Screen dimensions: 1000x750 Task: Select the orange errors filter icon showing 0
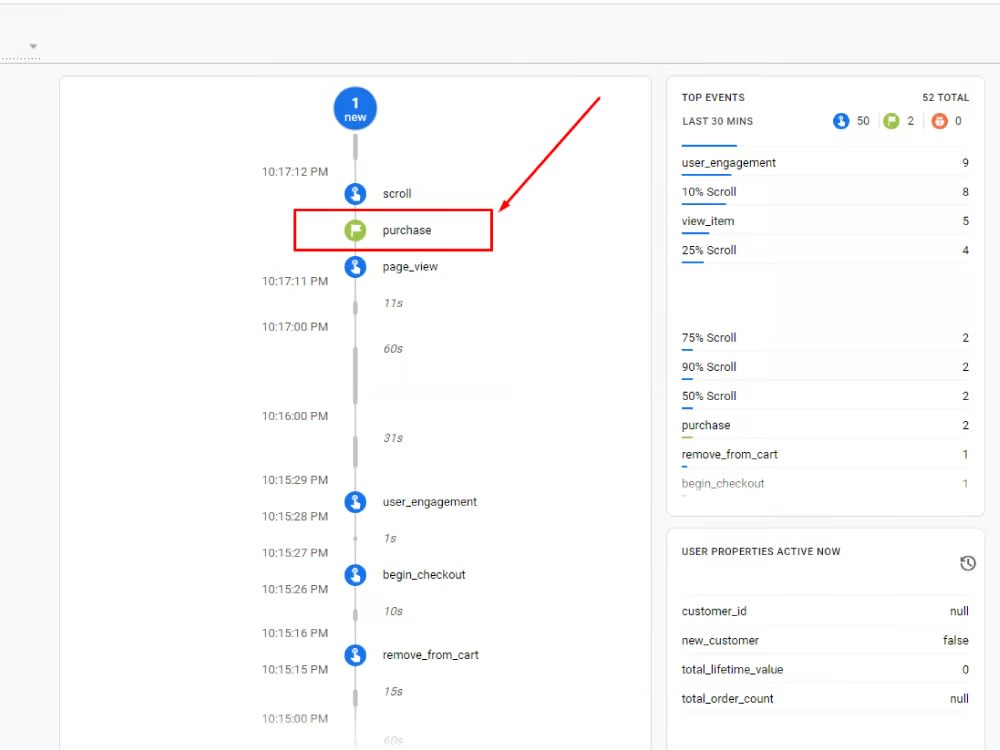pos(939,121)
